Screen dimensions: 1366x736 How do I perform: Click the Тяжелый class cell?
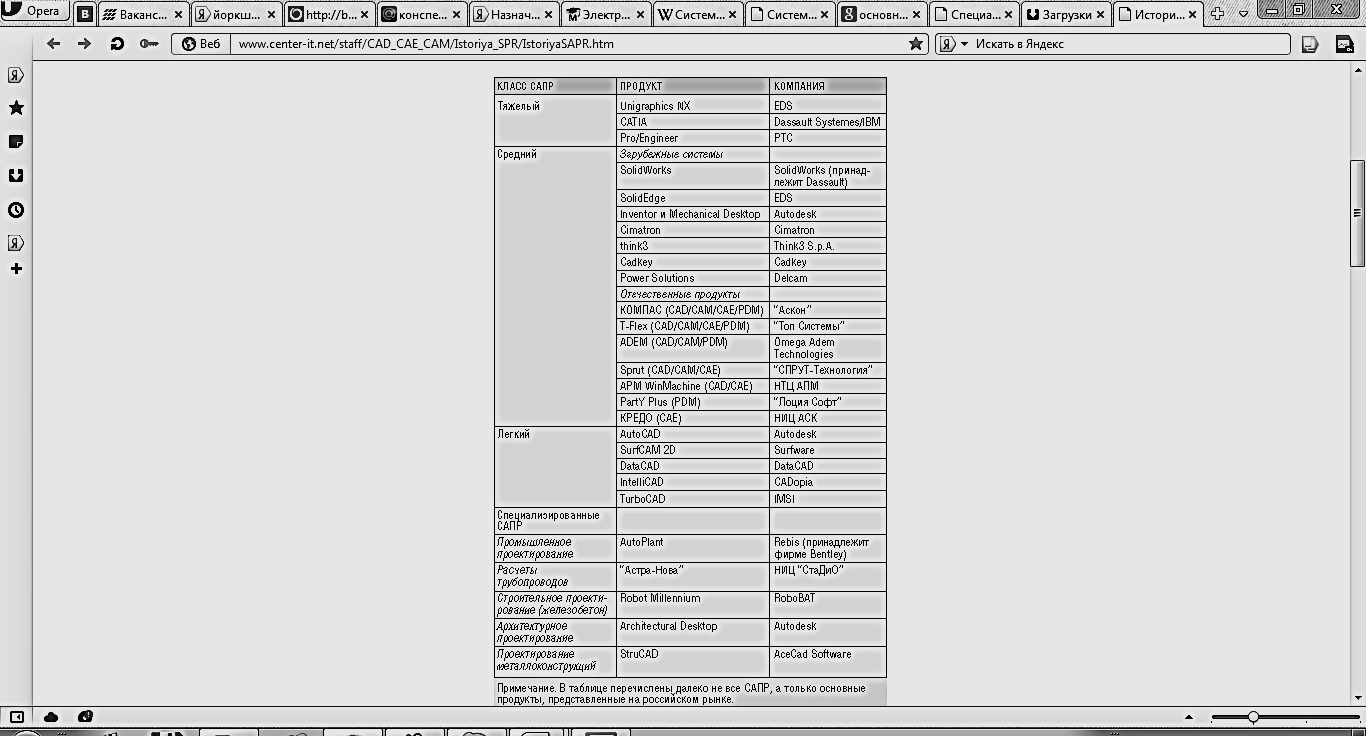(555, 122)
